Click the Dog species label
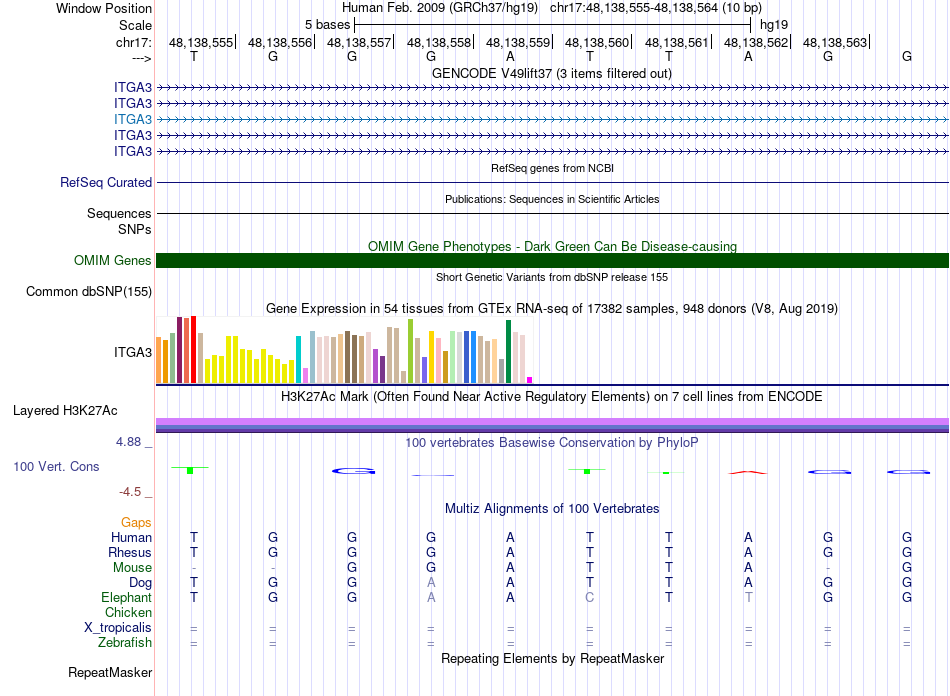950x696 pixels. pos(140,583)
